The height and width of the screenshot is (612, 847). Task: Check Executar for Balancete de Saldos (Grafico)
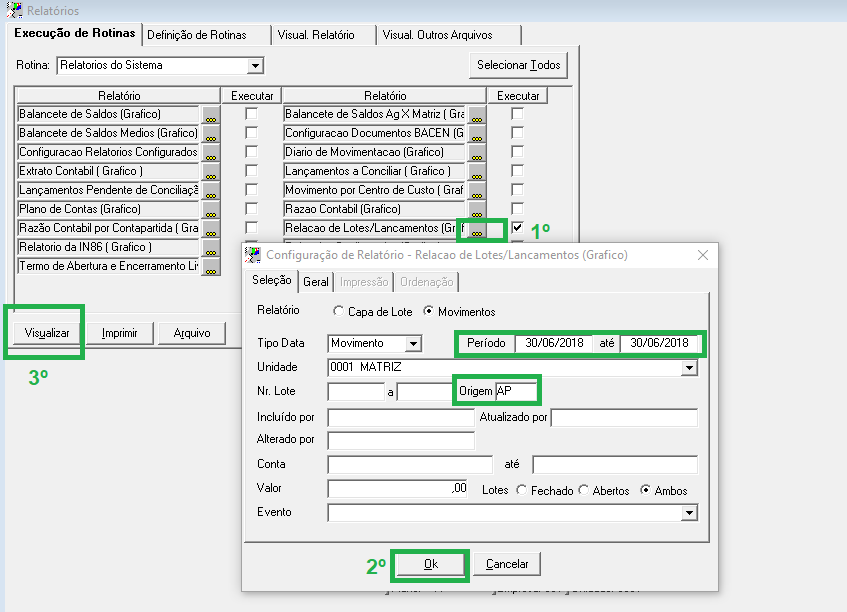coord(251,114)
